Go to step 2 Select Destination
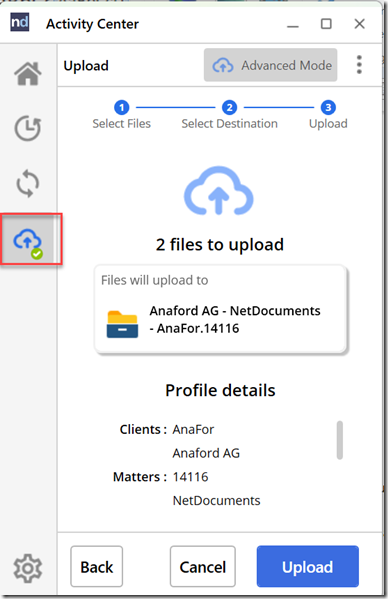 pos(230,115)
